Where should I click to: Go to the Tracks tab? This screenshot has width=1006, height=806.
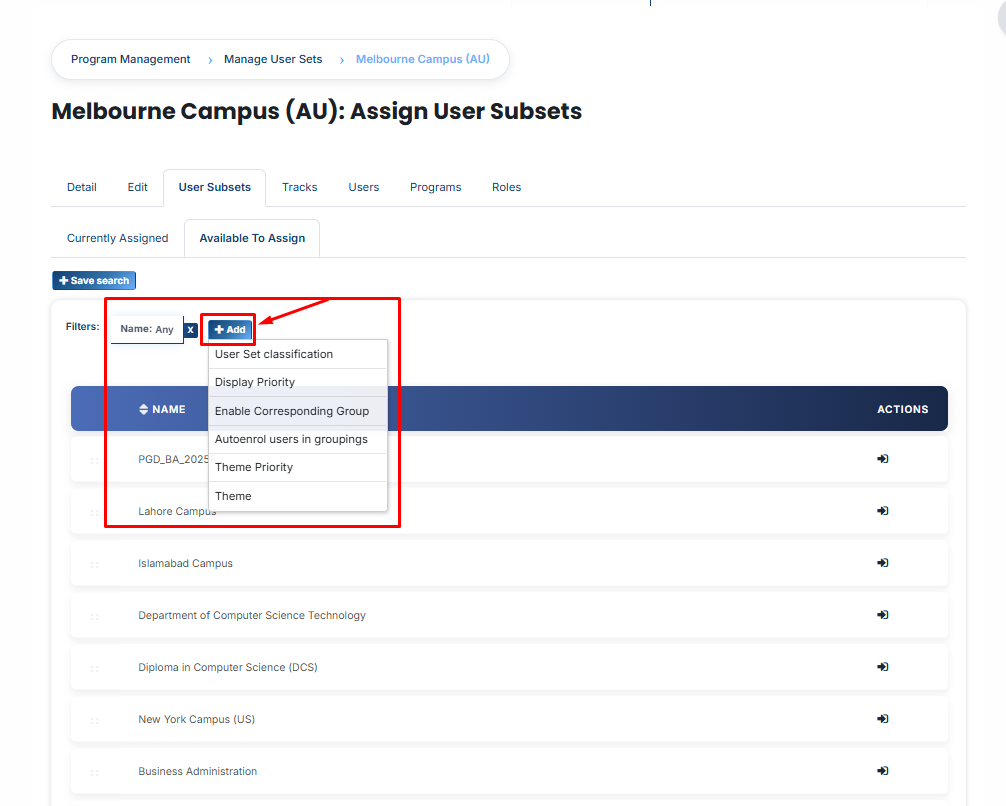click(300, 187)
